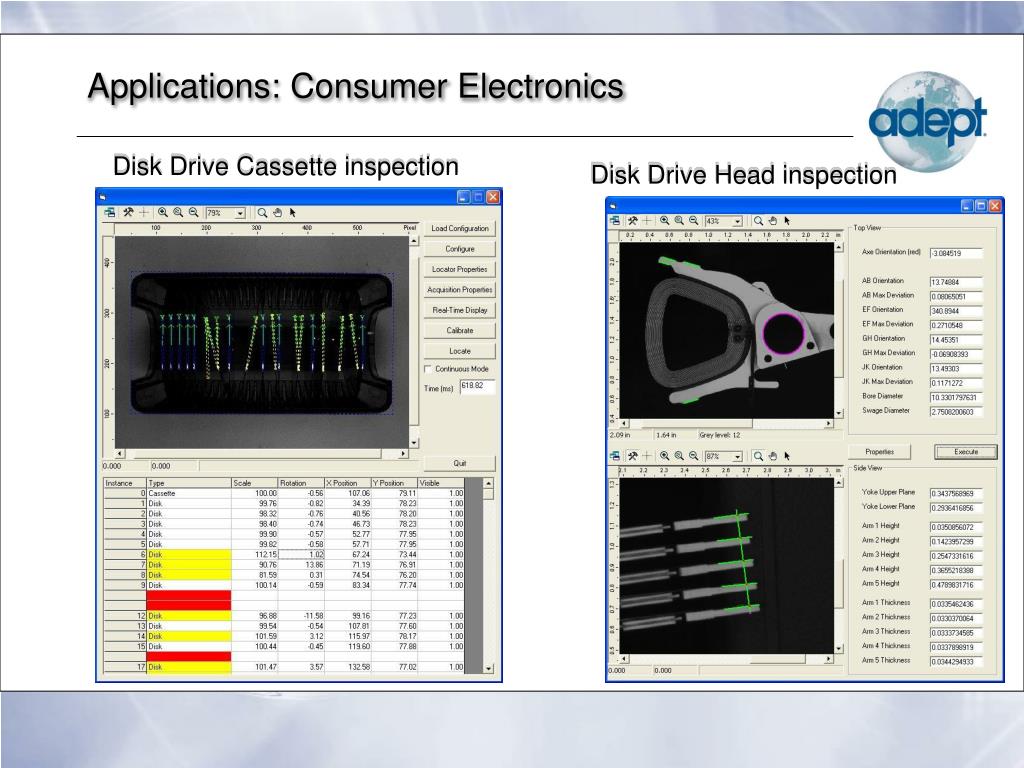Click Top View image vertical scrollbar down arrow
The image size is (1024, 768).
coord(839,413)
